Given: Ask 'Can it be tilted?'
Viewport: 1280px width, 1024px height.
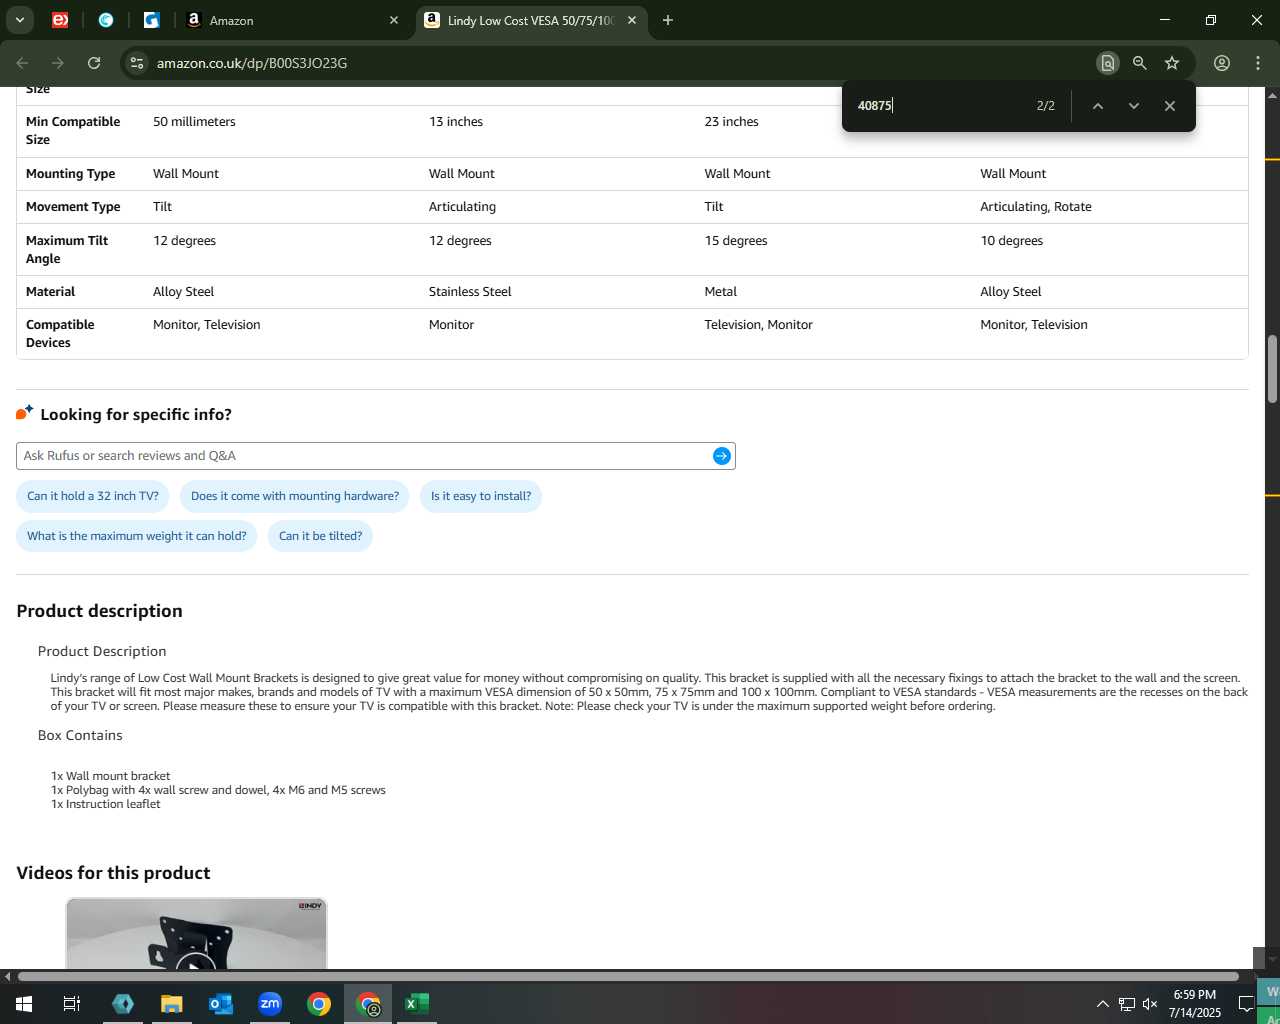Looking at the screenshot, I should click(321, 536).
